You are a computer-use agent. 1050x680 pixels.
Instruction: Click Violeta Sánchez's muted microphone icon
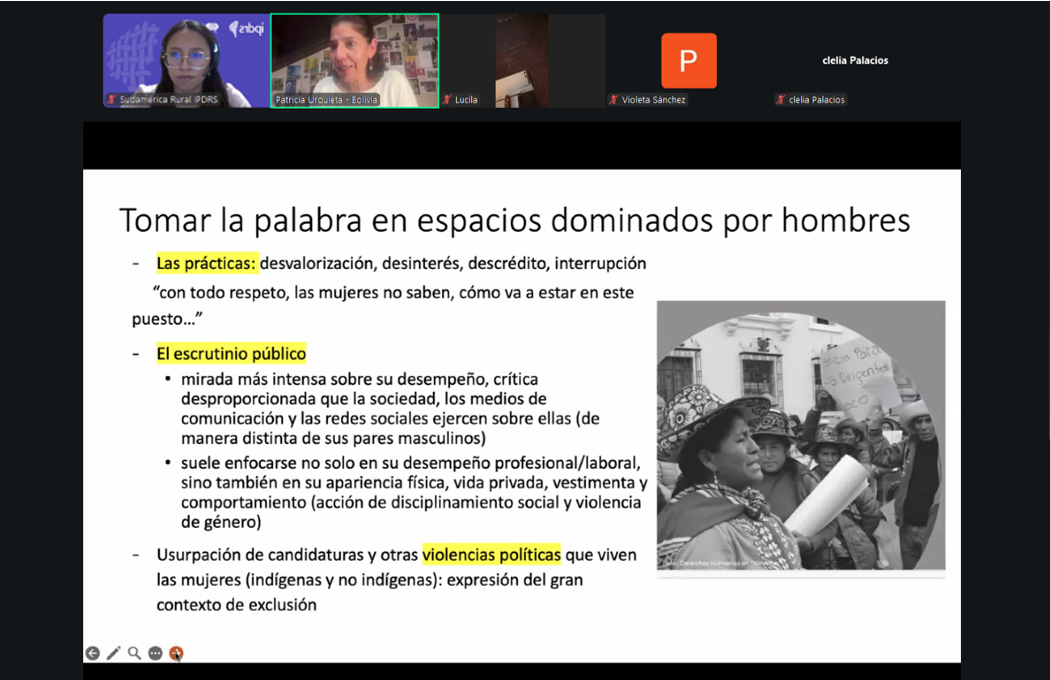[x=614, y=100]
